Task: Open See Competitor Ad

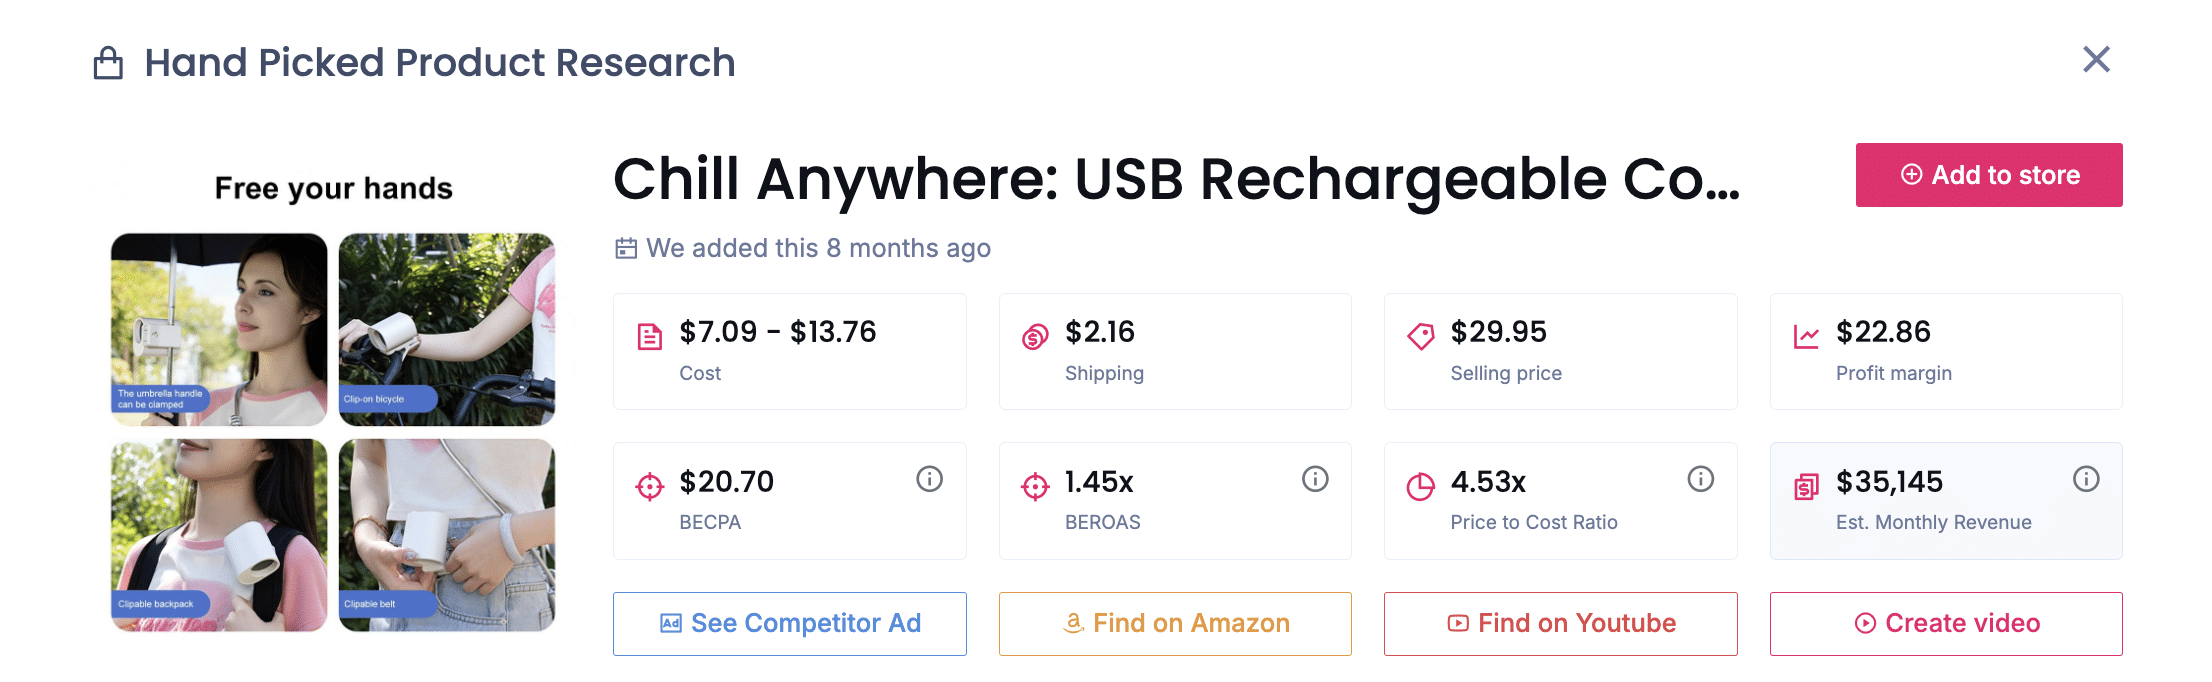Action: 789,624
